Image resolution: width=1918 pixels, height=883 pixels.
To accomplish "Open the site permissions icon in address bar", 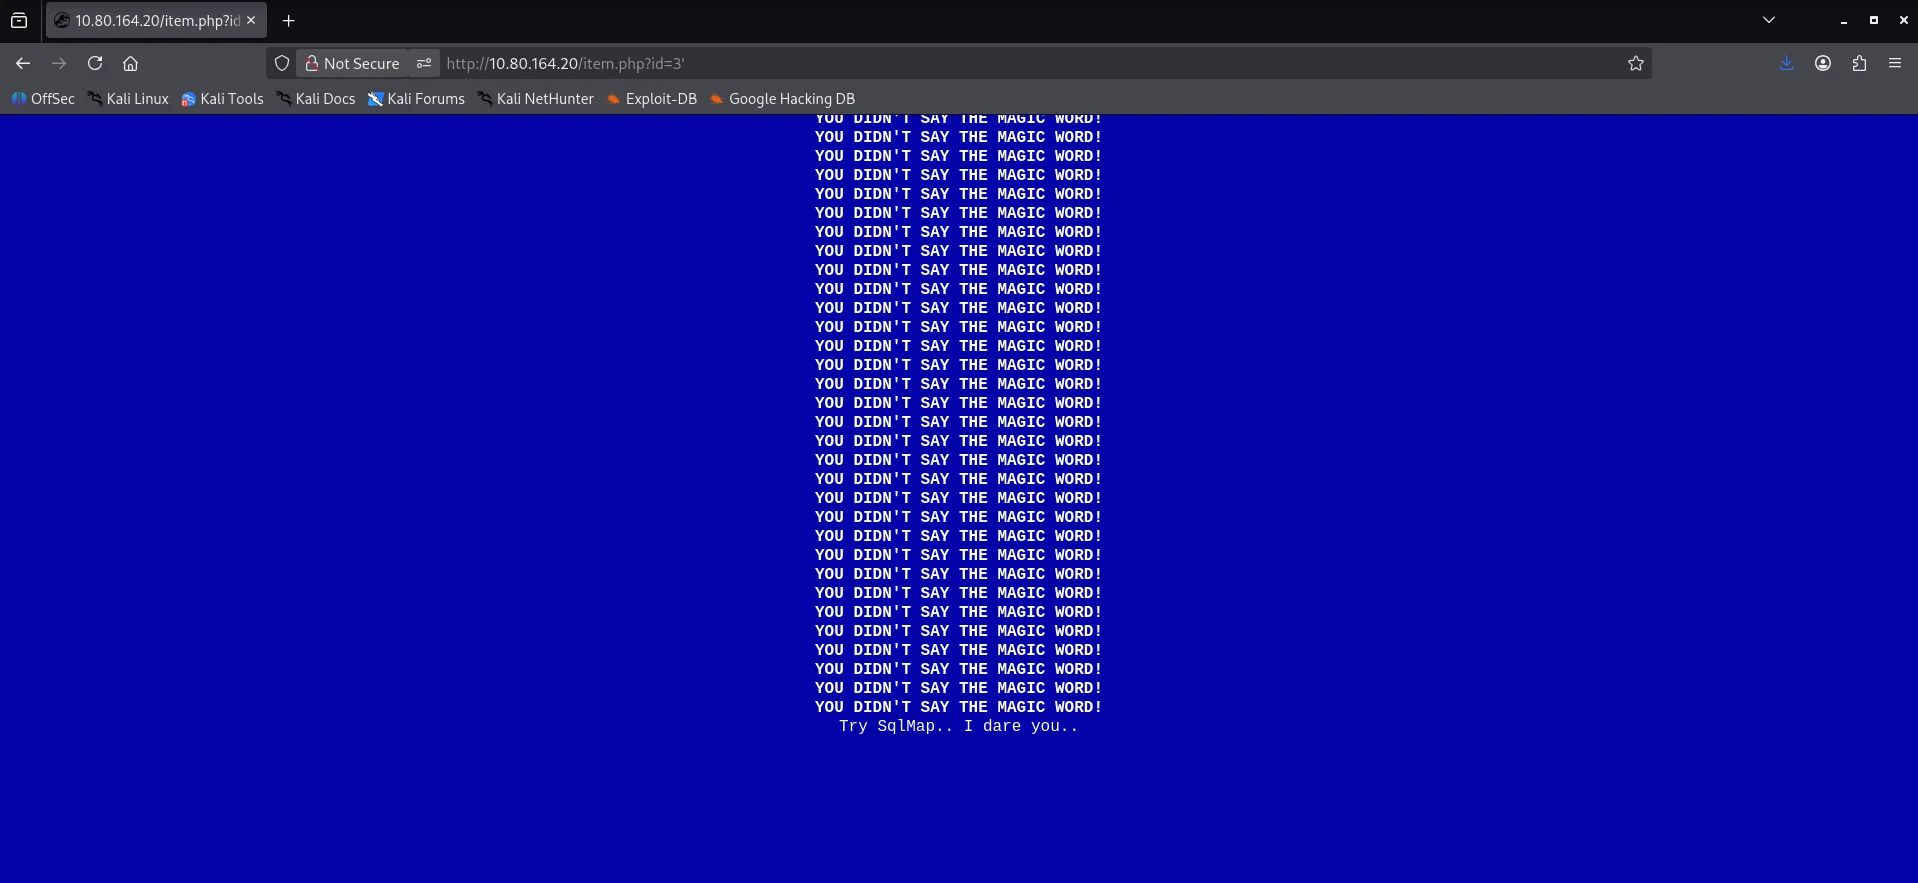I will [x=424, y=63].
